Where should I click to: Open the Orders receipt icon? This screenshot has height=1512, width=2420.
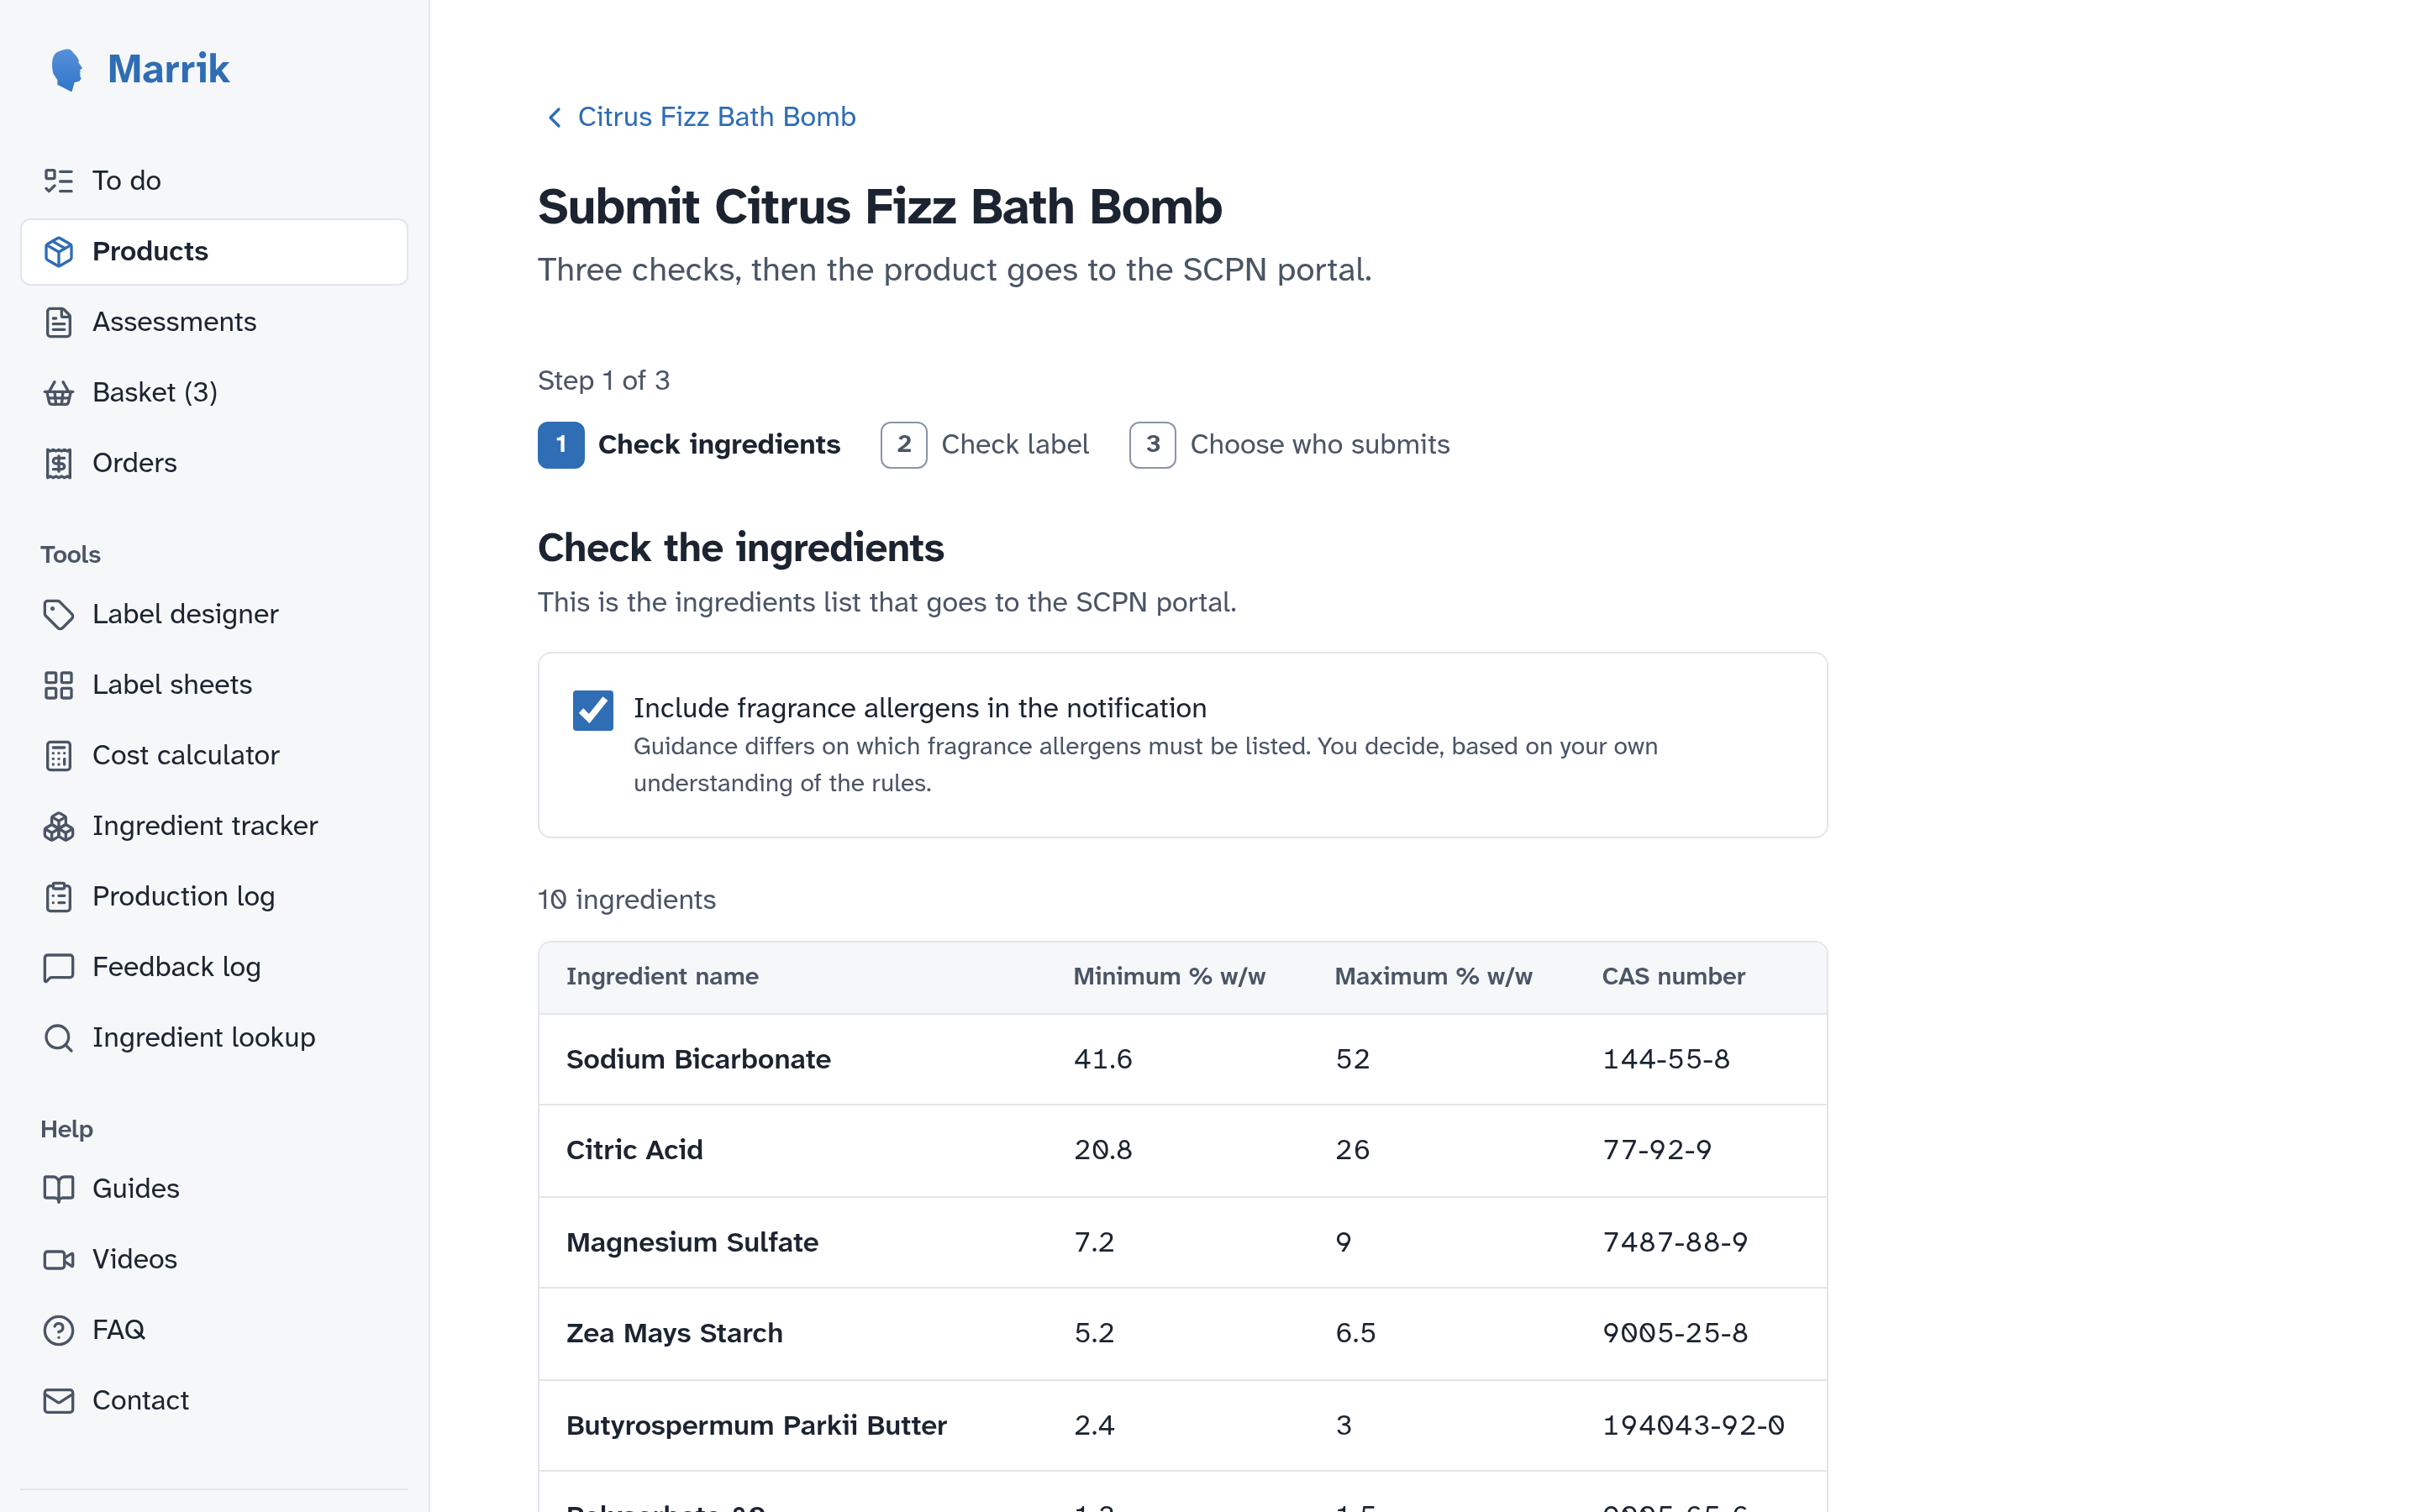point(59,463)
